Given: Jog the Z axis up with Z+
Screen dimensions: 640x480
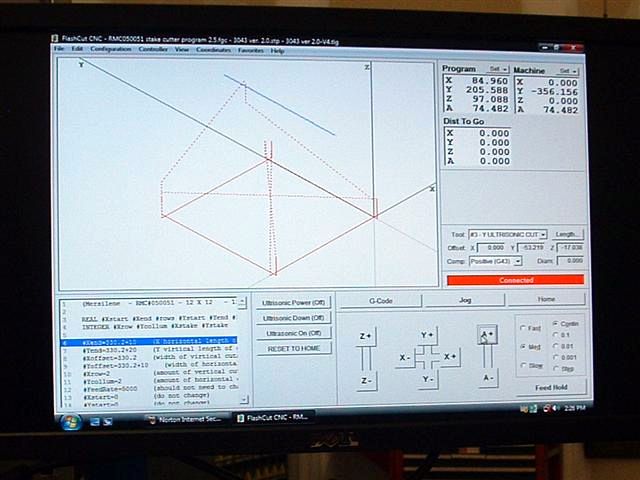Looking at the screenshot, I should coord(366,336).
